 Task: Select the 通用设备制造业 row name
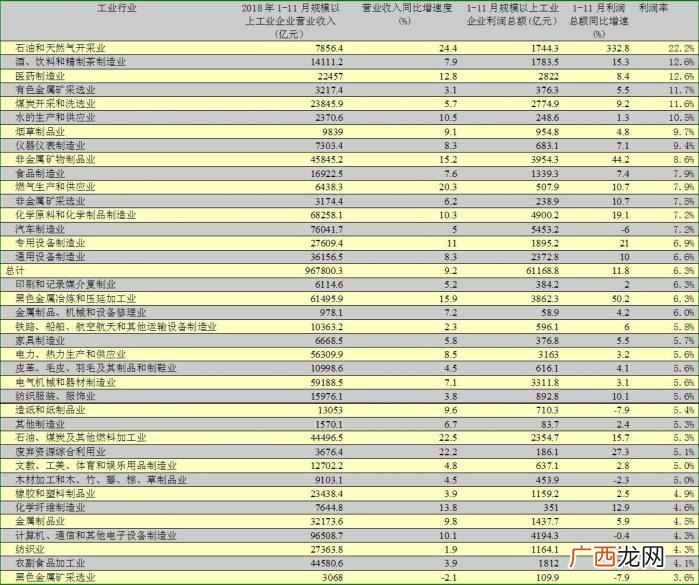[50, 257]
